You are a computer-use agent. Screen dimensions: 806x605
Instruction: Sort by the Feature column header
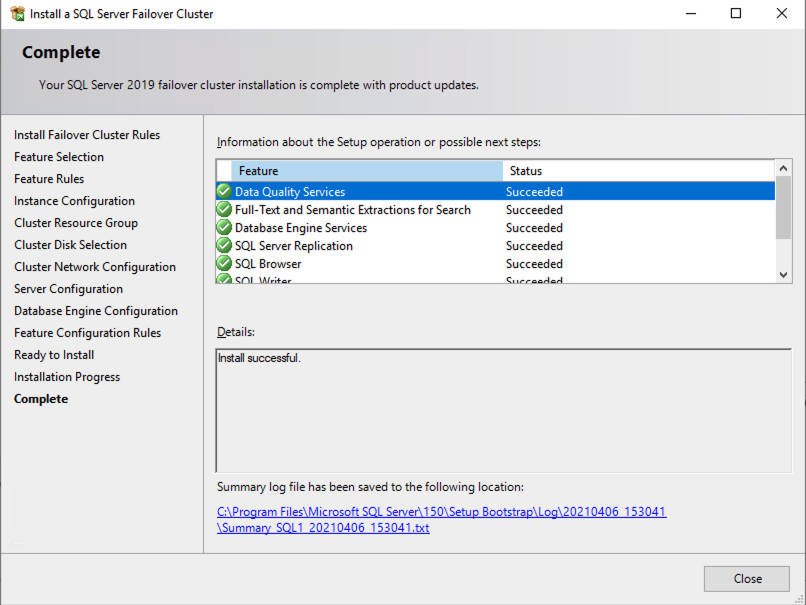point(366,171)
